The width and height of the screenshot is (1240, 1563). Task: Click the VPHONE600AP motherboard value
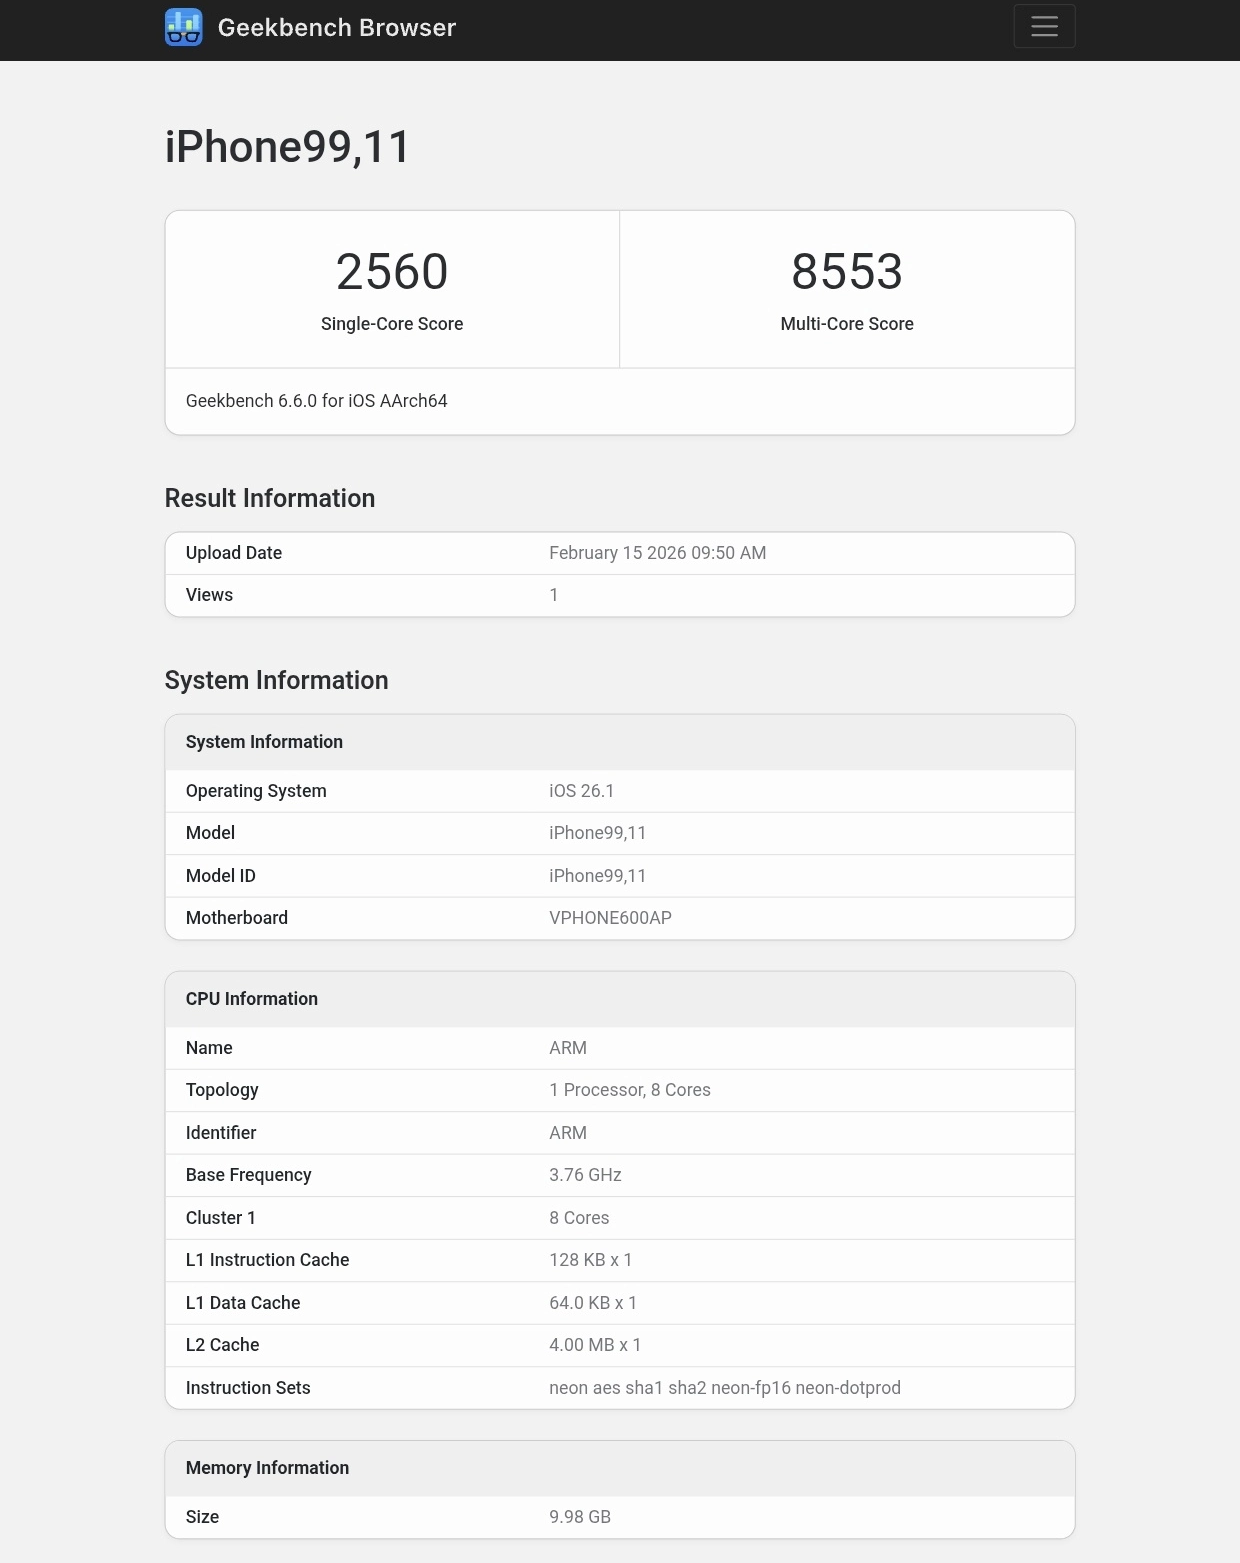(x=610, y=918)
